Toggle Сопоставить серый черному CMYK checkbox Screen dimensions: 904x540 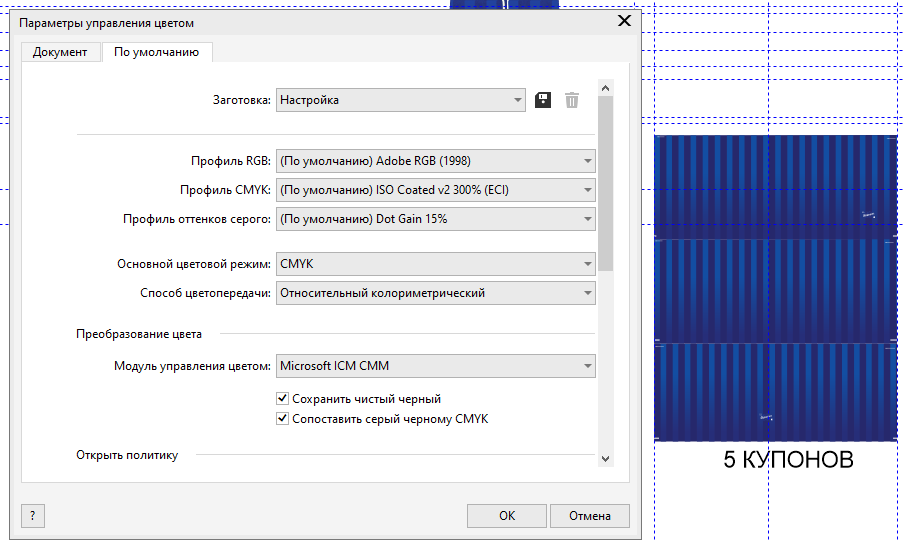(282, 418)
